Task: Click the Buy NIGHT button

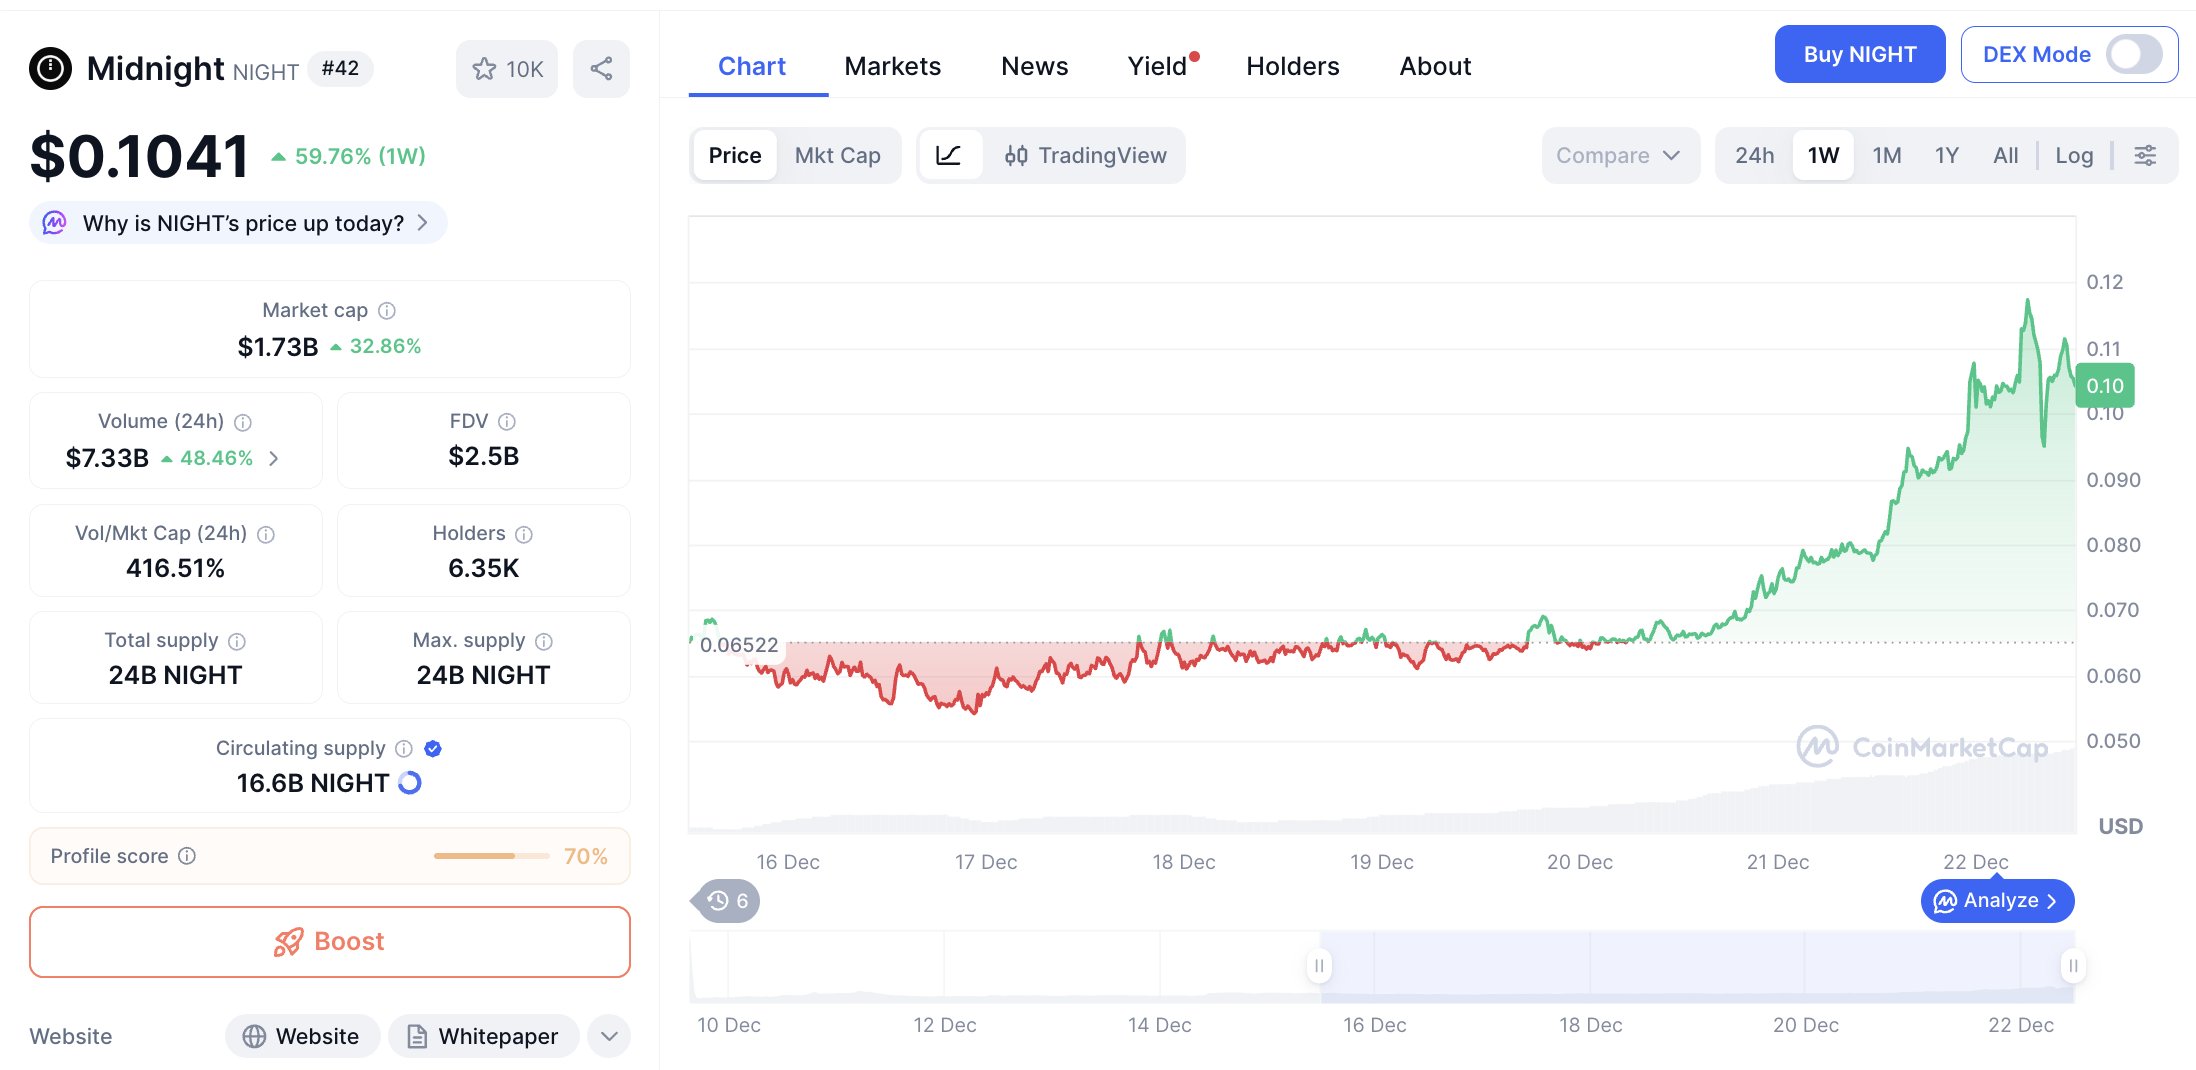Action: (x=1859, y=55)
